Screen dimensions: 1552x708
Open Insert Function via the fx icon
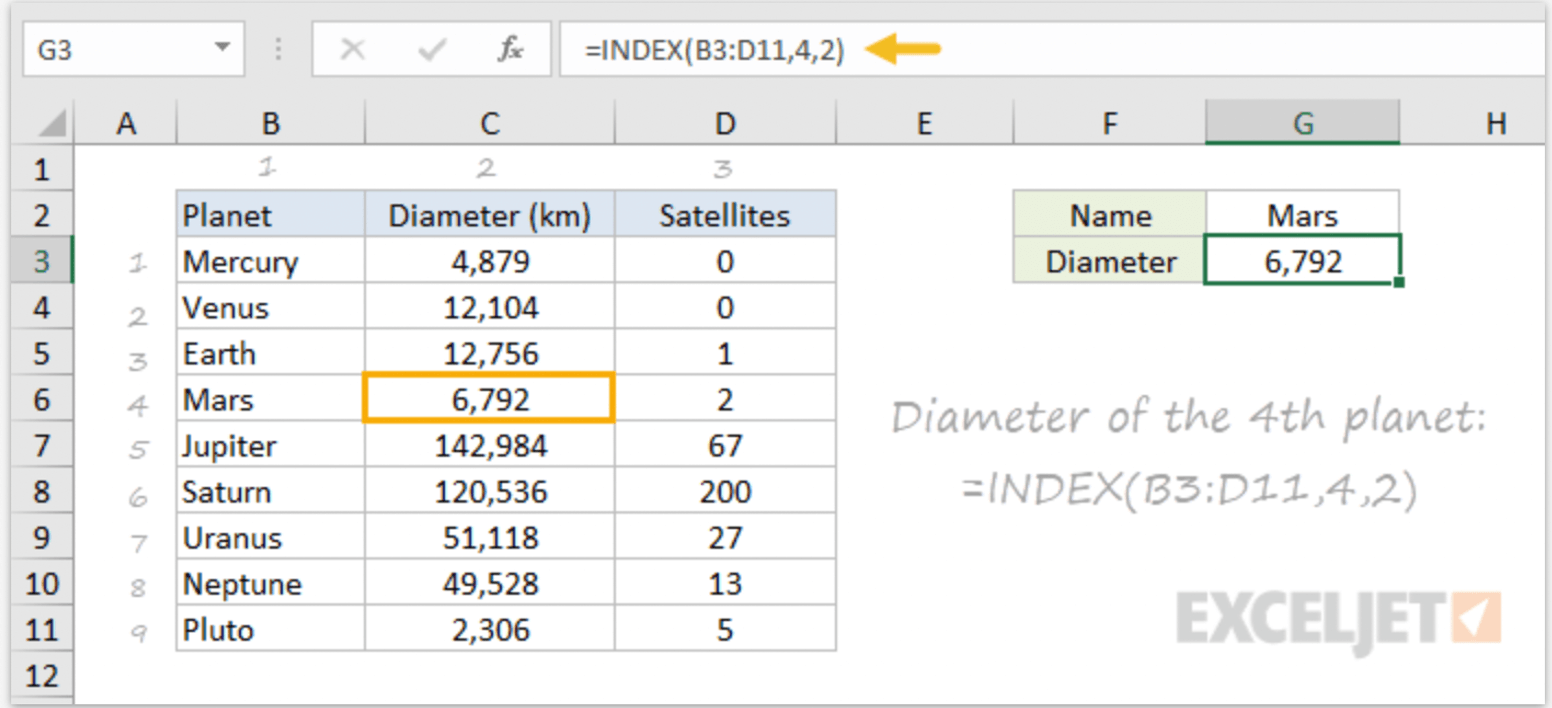click(510, 50)
